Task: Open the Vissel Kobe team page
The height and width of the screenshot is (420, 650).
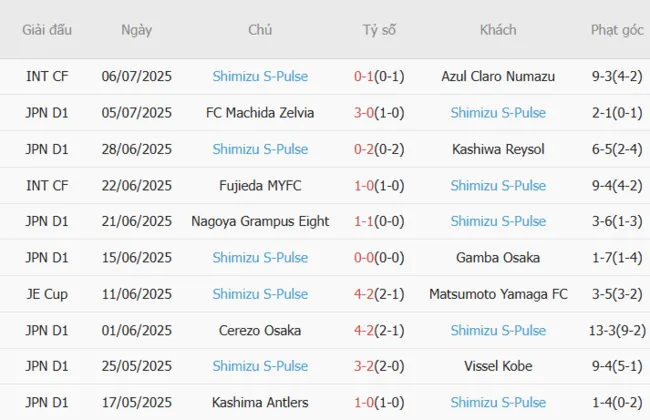Action: (498, 366)
